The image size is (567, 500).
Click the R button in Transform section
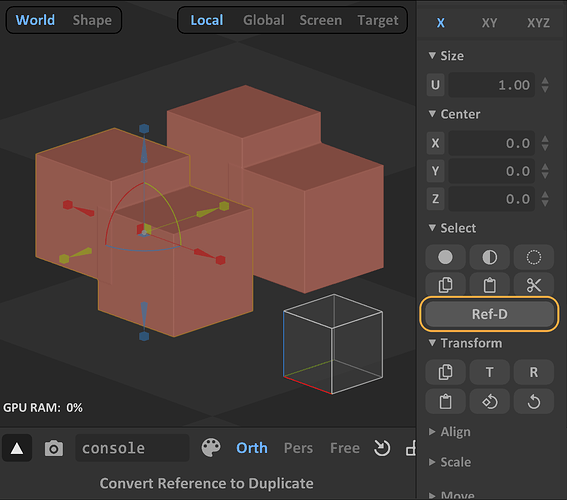534,372
